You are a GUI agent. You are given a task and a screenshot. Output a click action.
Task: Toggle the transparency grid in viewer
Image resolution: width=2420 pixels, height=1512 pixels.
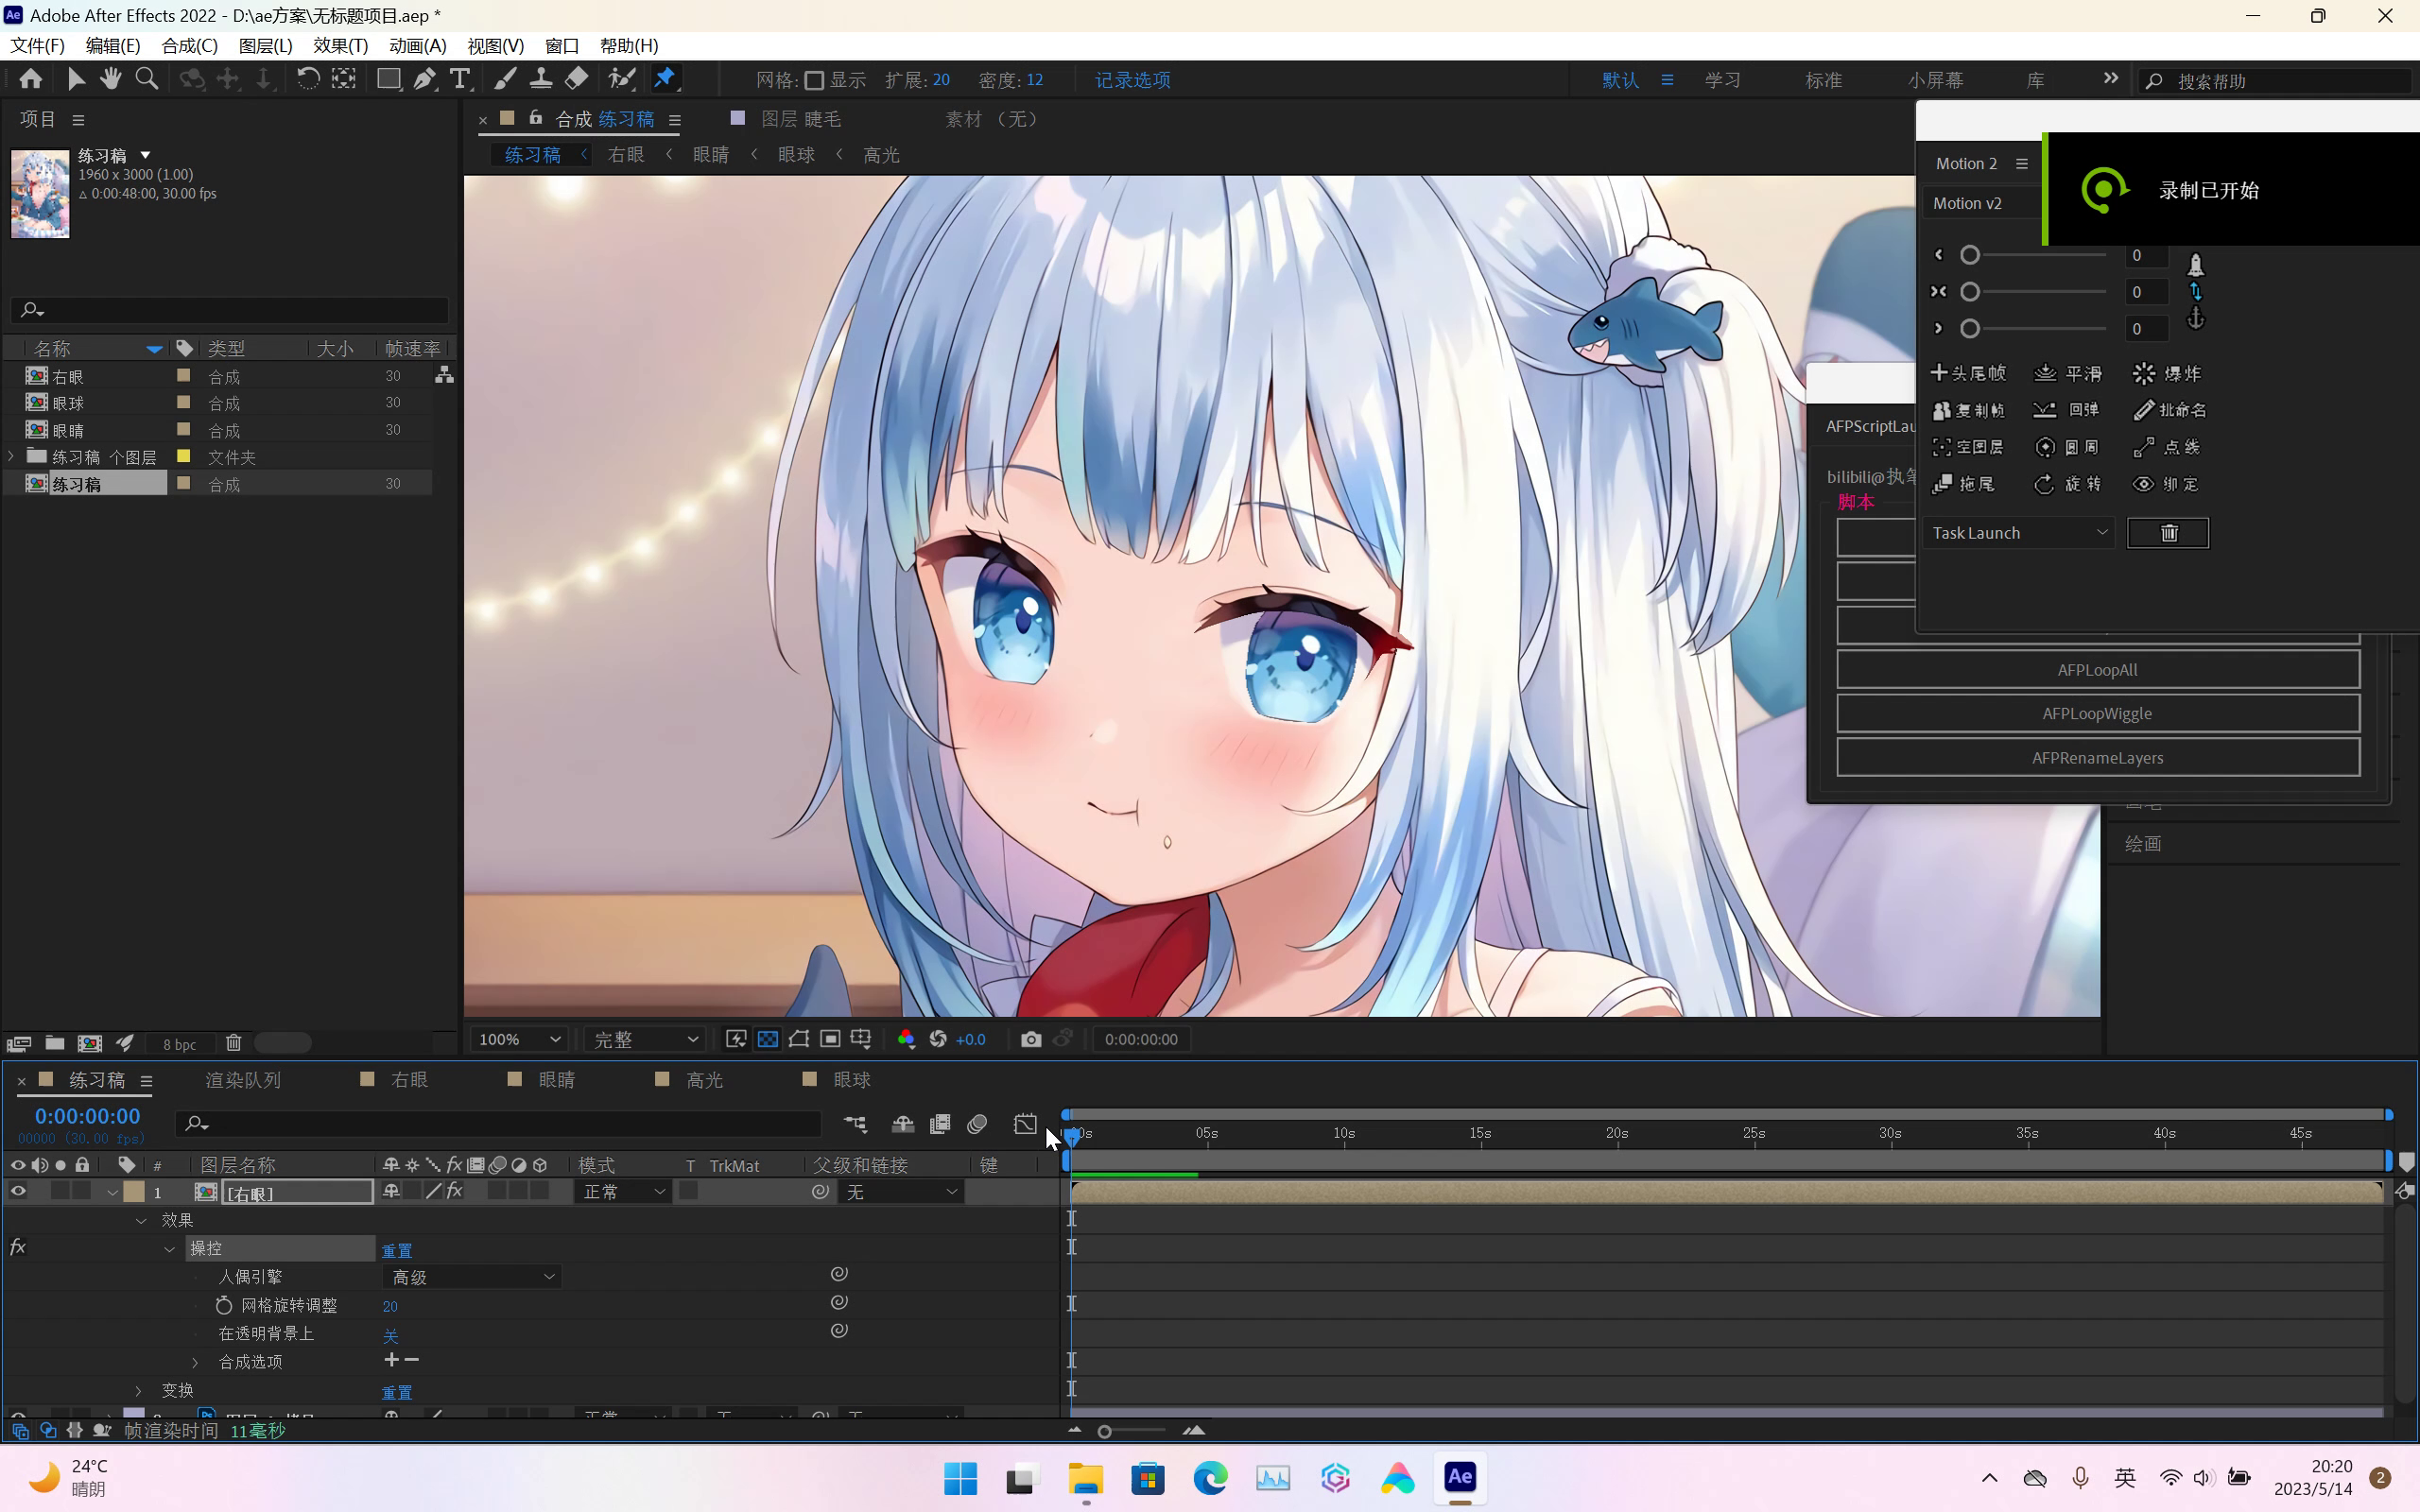(x=768, y=1040)
